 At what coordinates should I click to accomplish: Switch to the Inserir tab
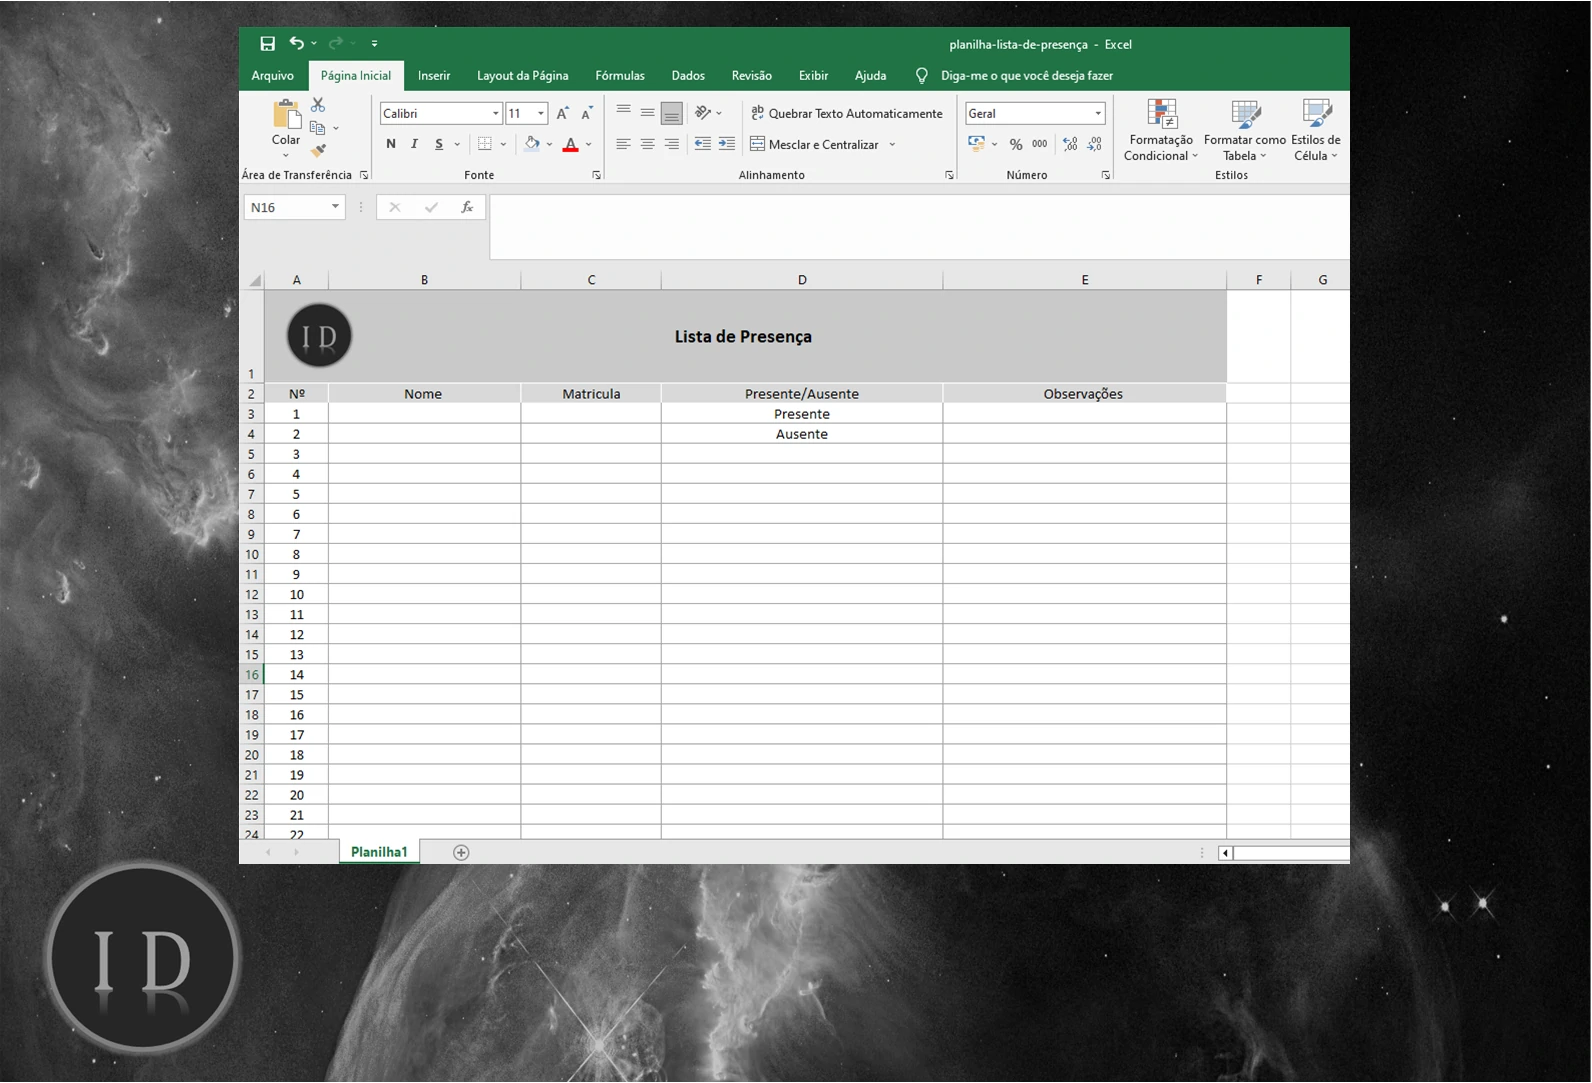pos(434,75)
